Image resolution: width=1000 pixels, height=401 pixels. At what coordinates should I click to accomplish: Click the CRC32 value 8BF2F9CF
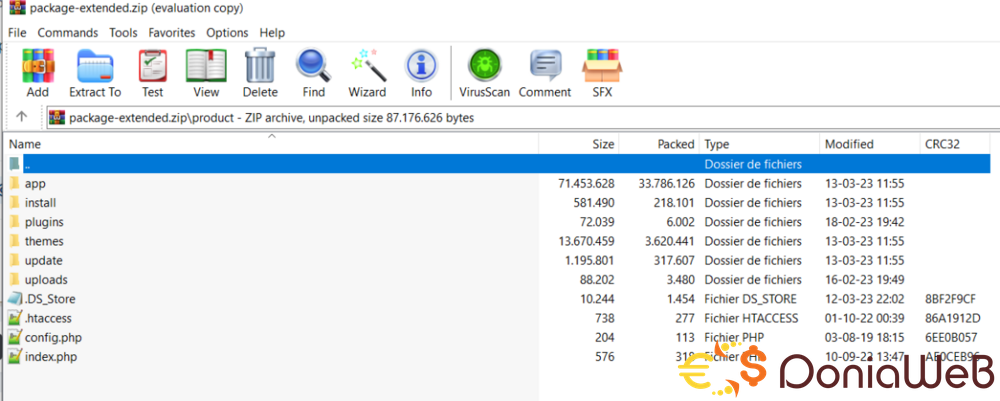point(952,298)
